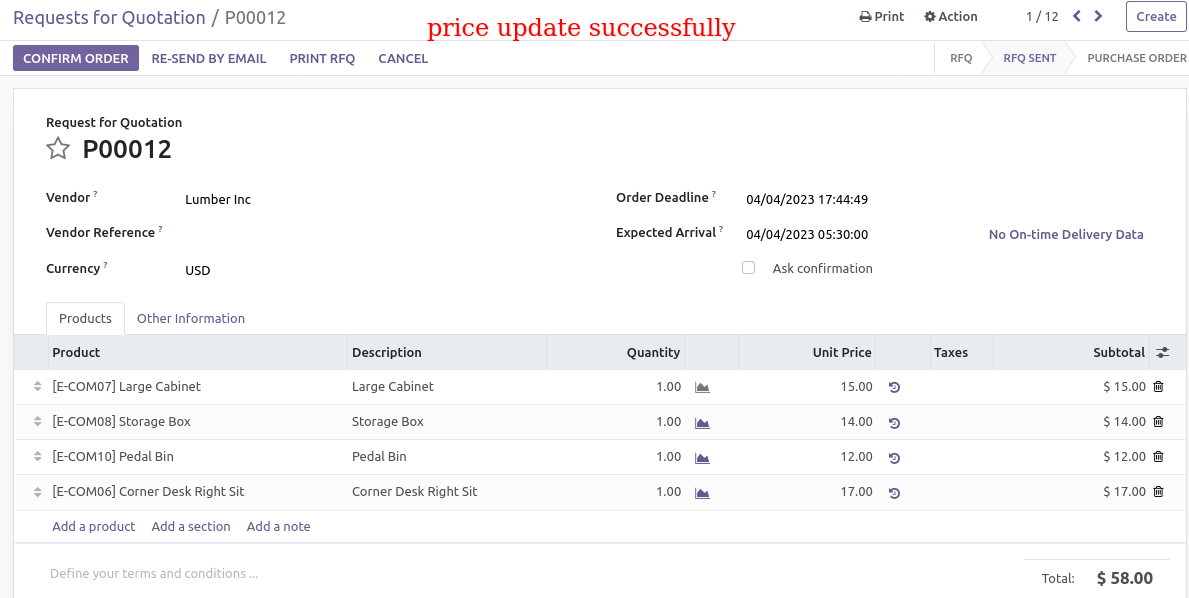Go to previous record arrow
Viewport: 1189px width, 598px height.
[1077, 16]
